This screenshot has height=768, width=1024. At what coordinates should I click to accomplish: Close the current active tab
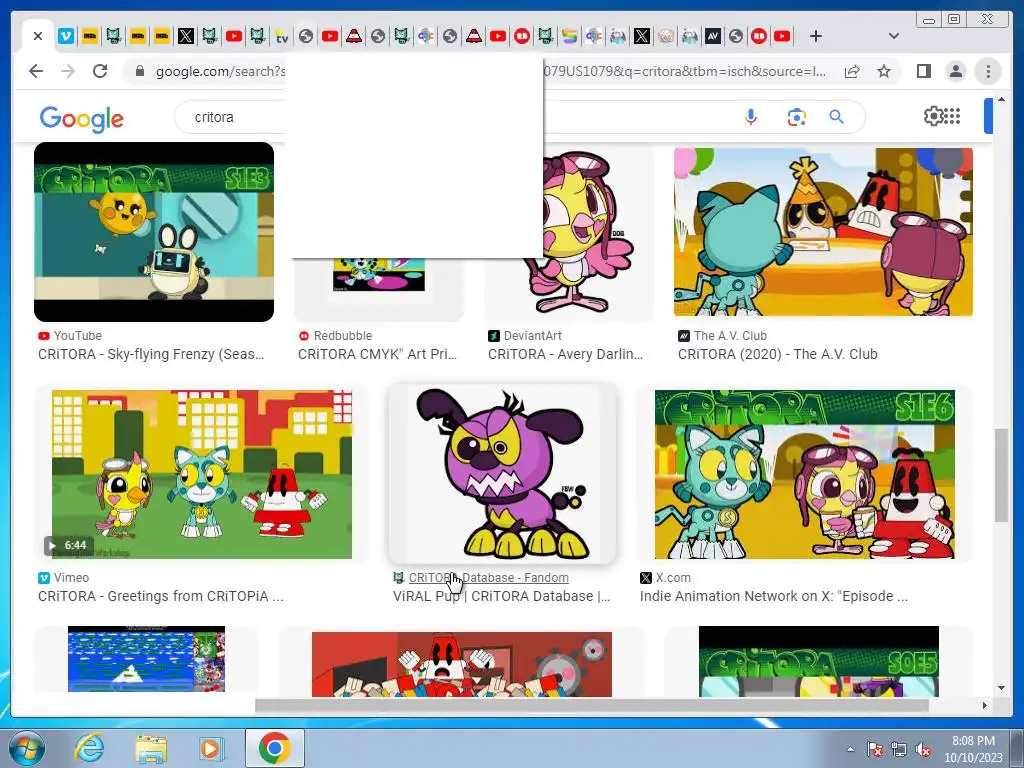(x=38, y=36)
